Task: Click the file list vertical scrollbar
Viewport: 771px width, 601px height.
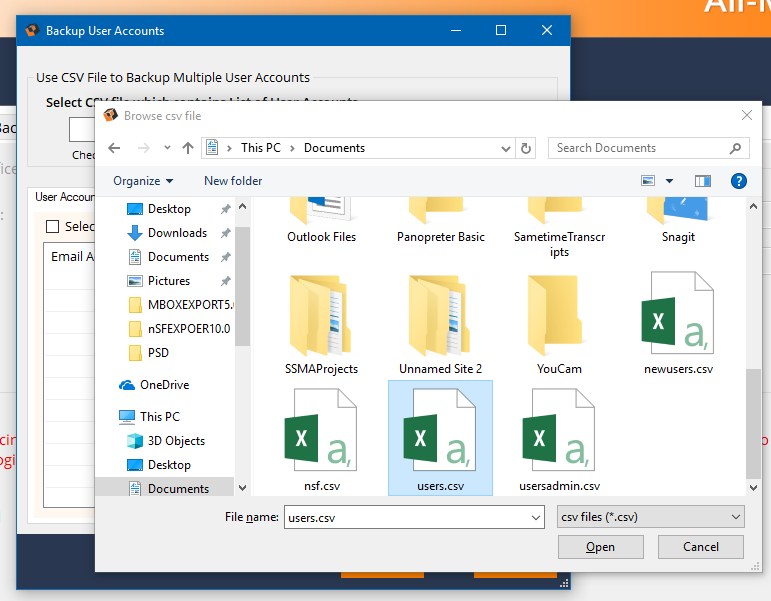Action: (753, 420)
